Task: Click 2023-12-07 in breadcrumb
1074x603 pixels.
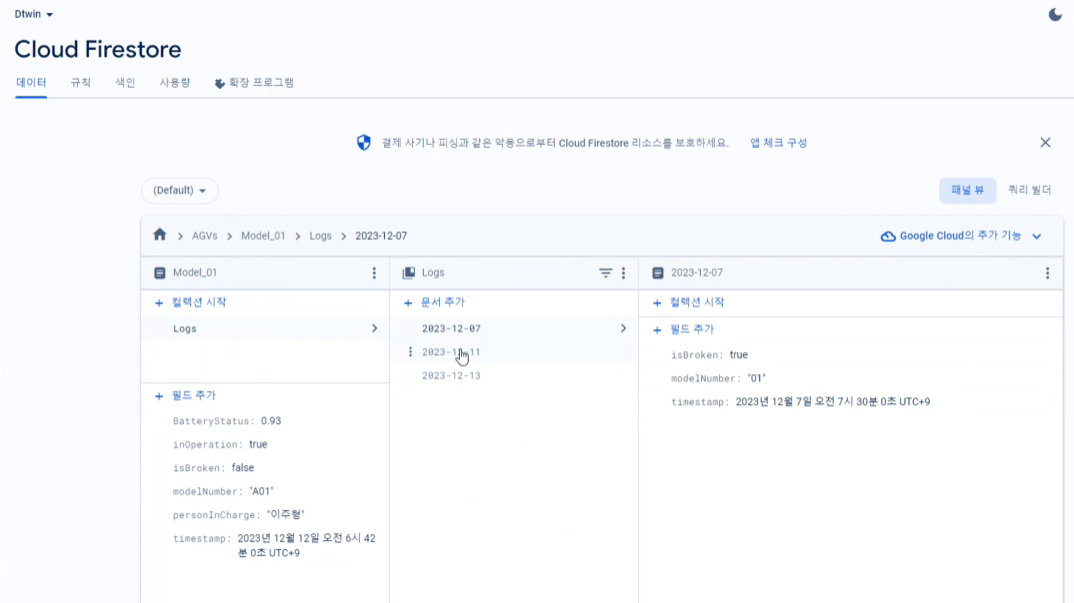Action: [x=381, y=236]
